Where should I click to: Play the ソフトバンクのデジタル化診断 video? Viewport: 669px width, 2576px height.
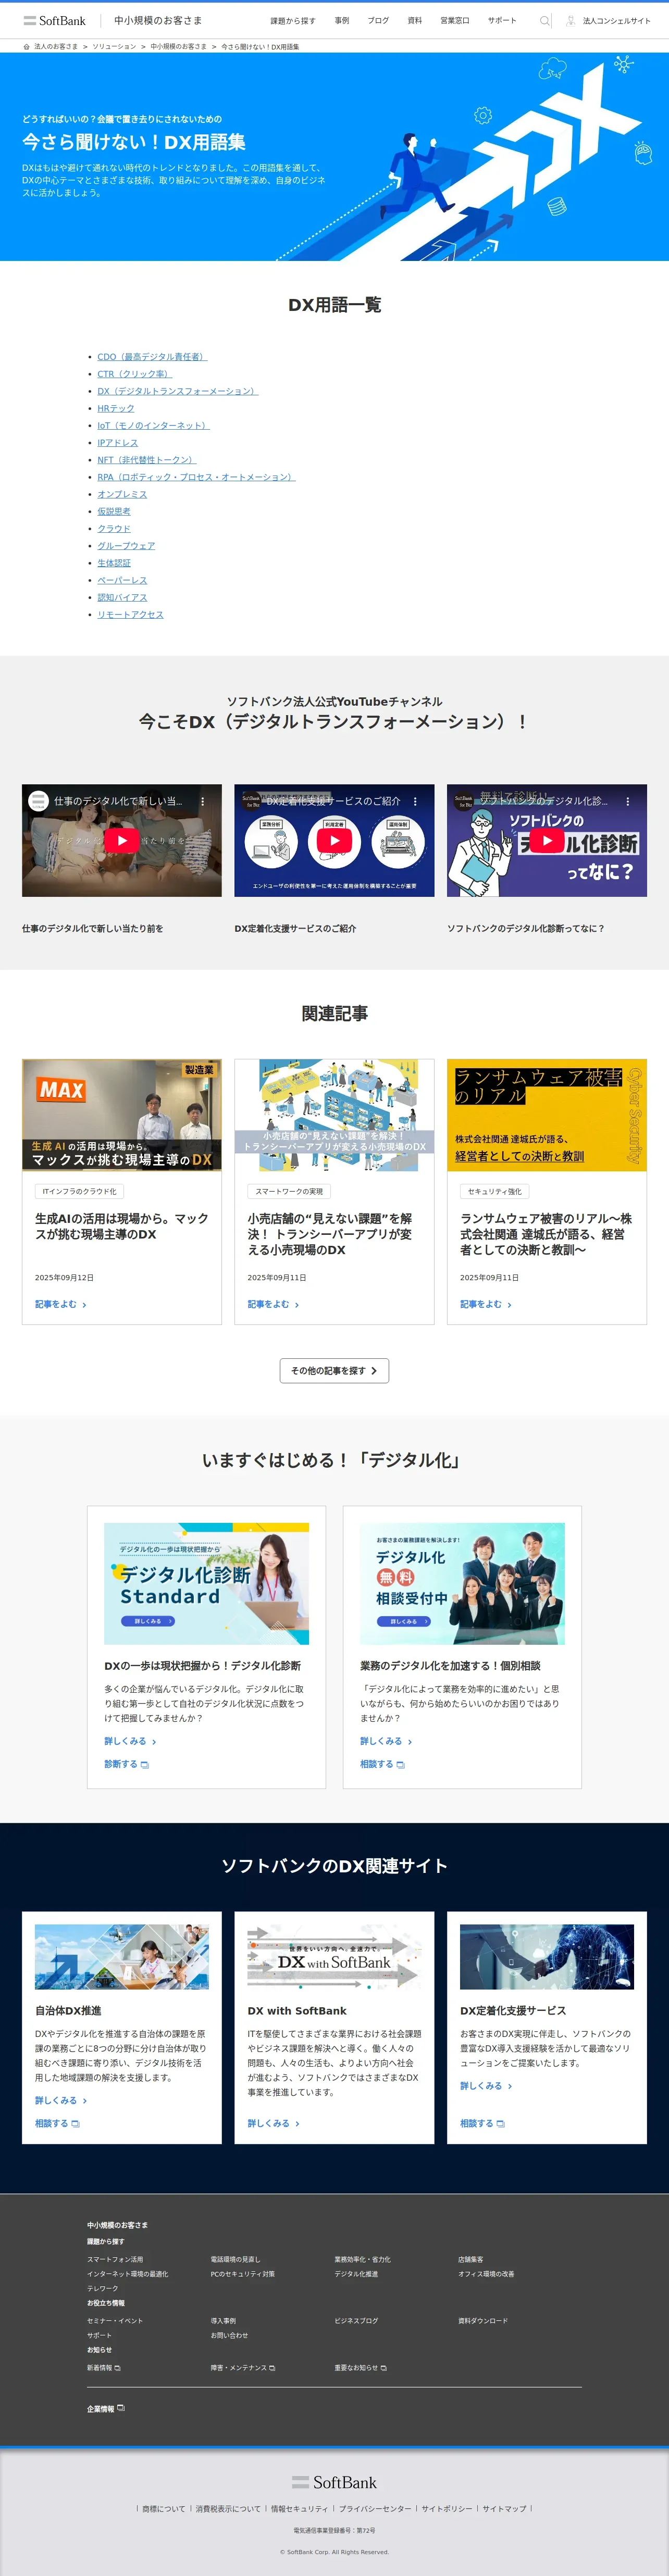(x=546, y=840)
